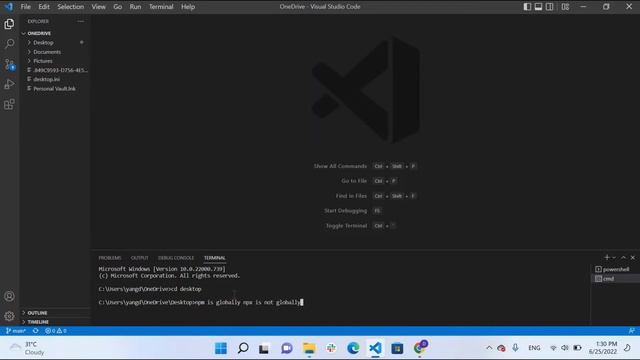This screenshot has height=360, width=640.
Task: Open the Run and Debug view
Action: click(x=9, y=84)
